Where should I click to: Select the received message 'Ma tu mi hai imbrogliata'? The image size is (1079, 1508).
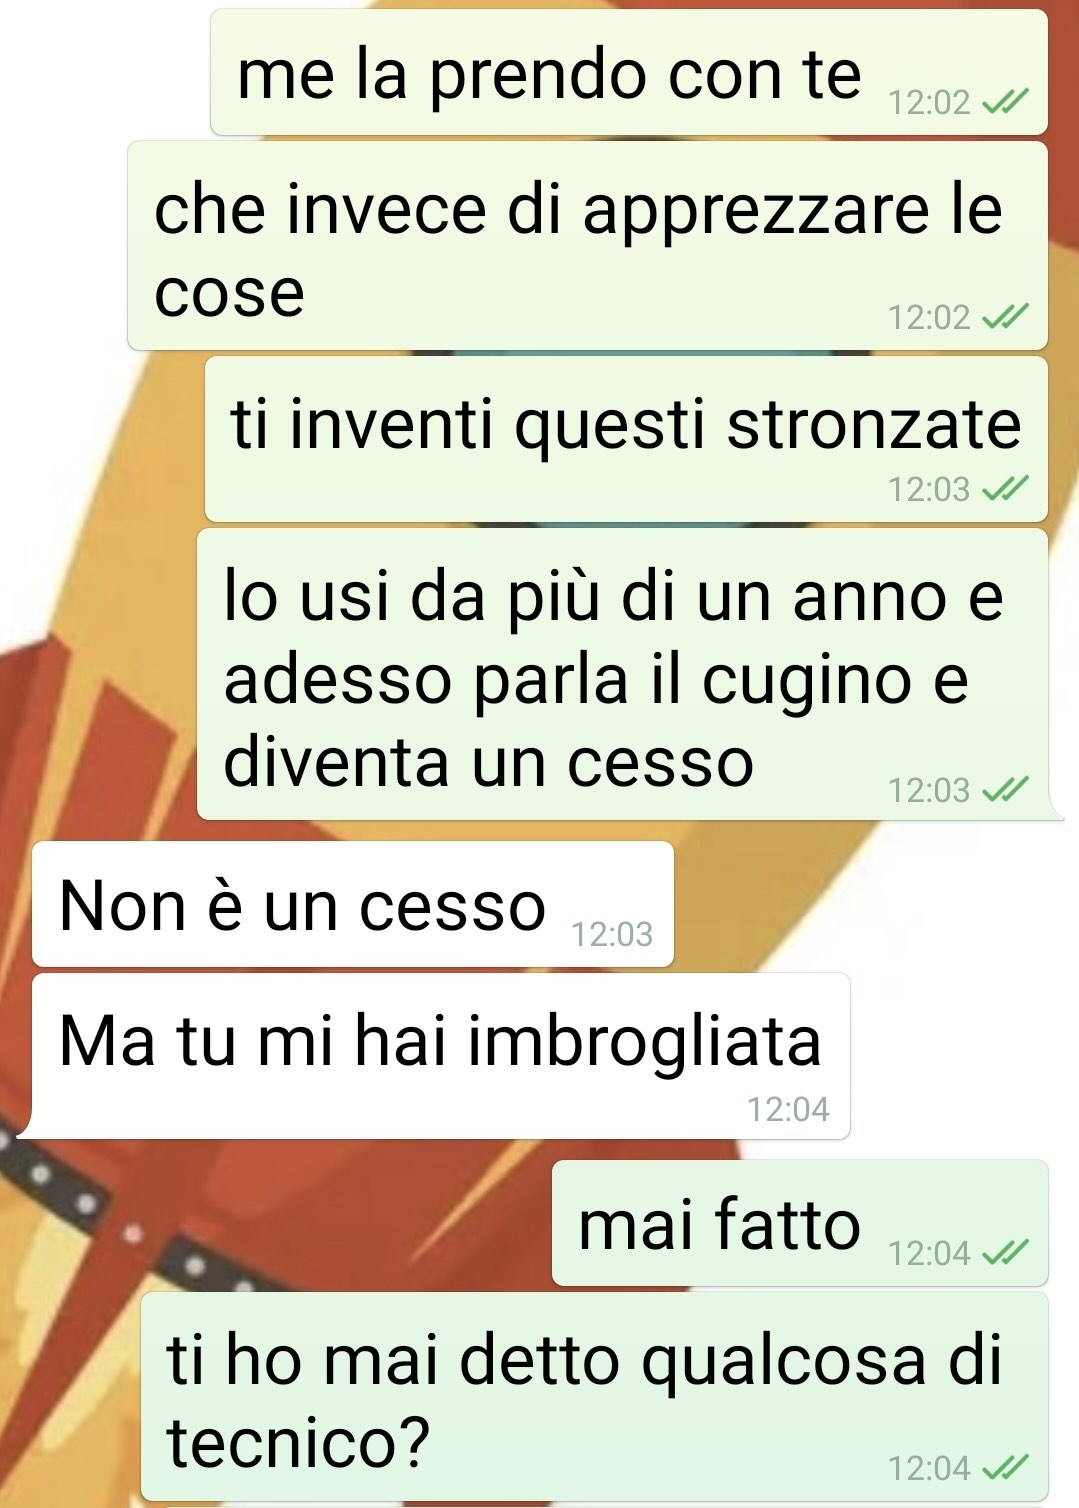(x=441, y=1056)
